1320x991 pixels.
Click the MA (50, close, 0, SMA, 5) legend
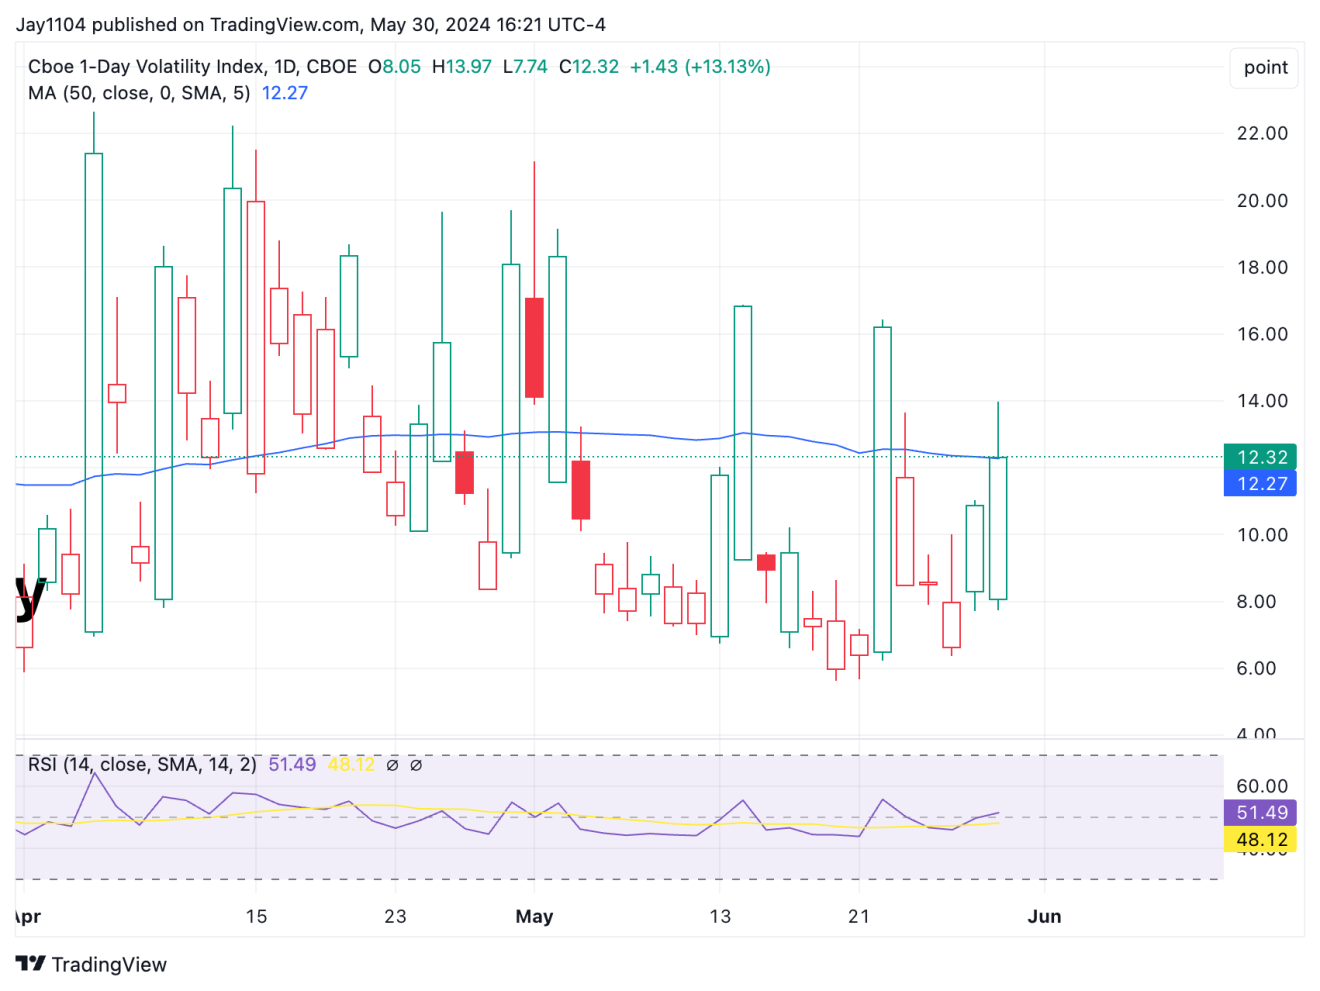(x=139, y=93)
